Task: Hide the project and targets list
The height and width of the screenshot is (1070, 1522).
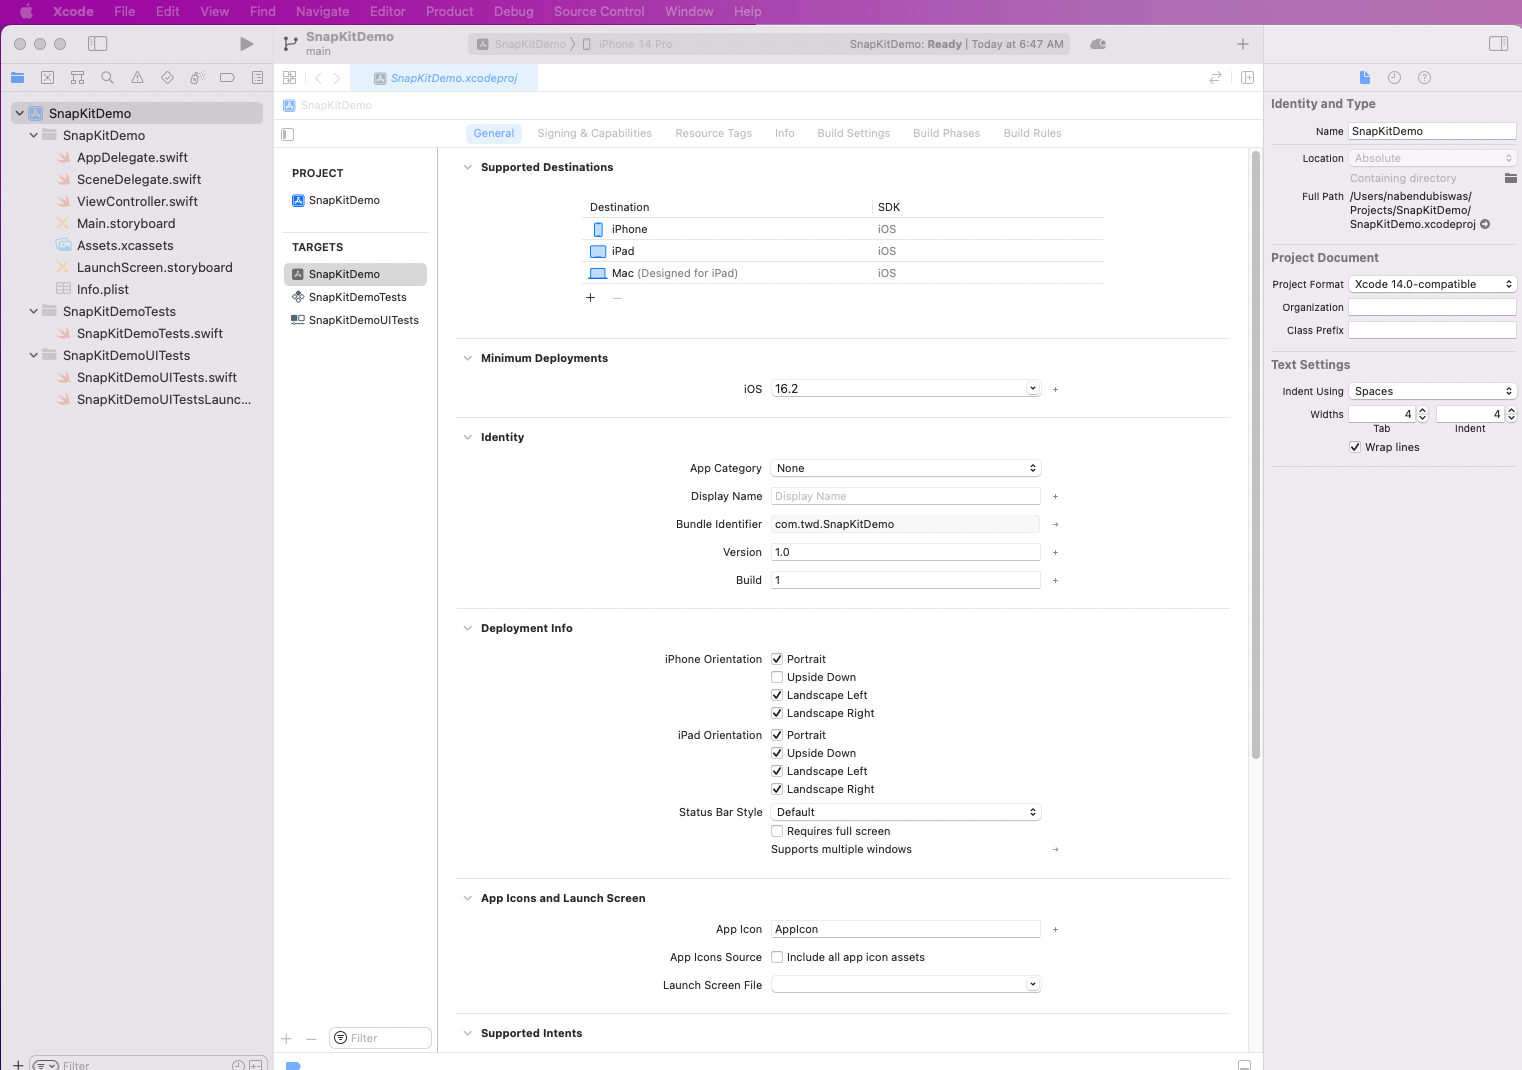Action: tap(288, 134)
